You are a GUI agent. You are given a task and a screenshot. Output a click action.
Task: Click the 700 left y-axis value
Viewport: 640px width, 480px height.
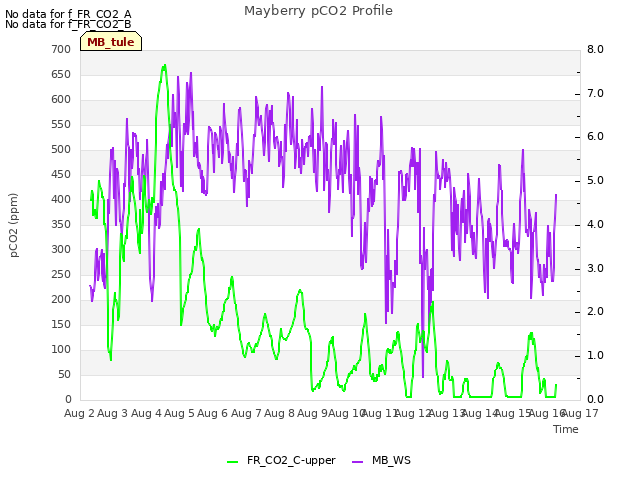61,49
